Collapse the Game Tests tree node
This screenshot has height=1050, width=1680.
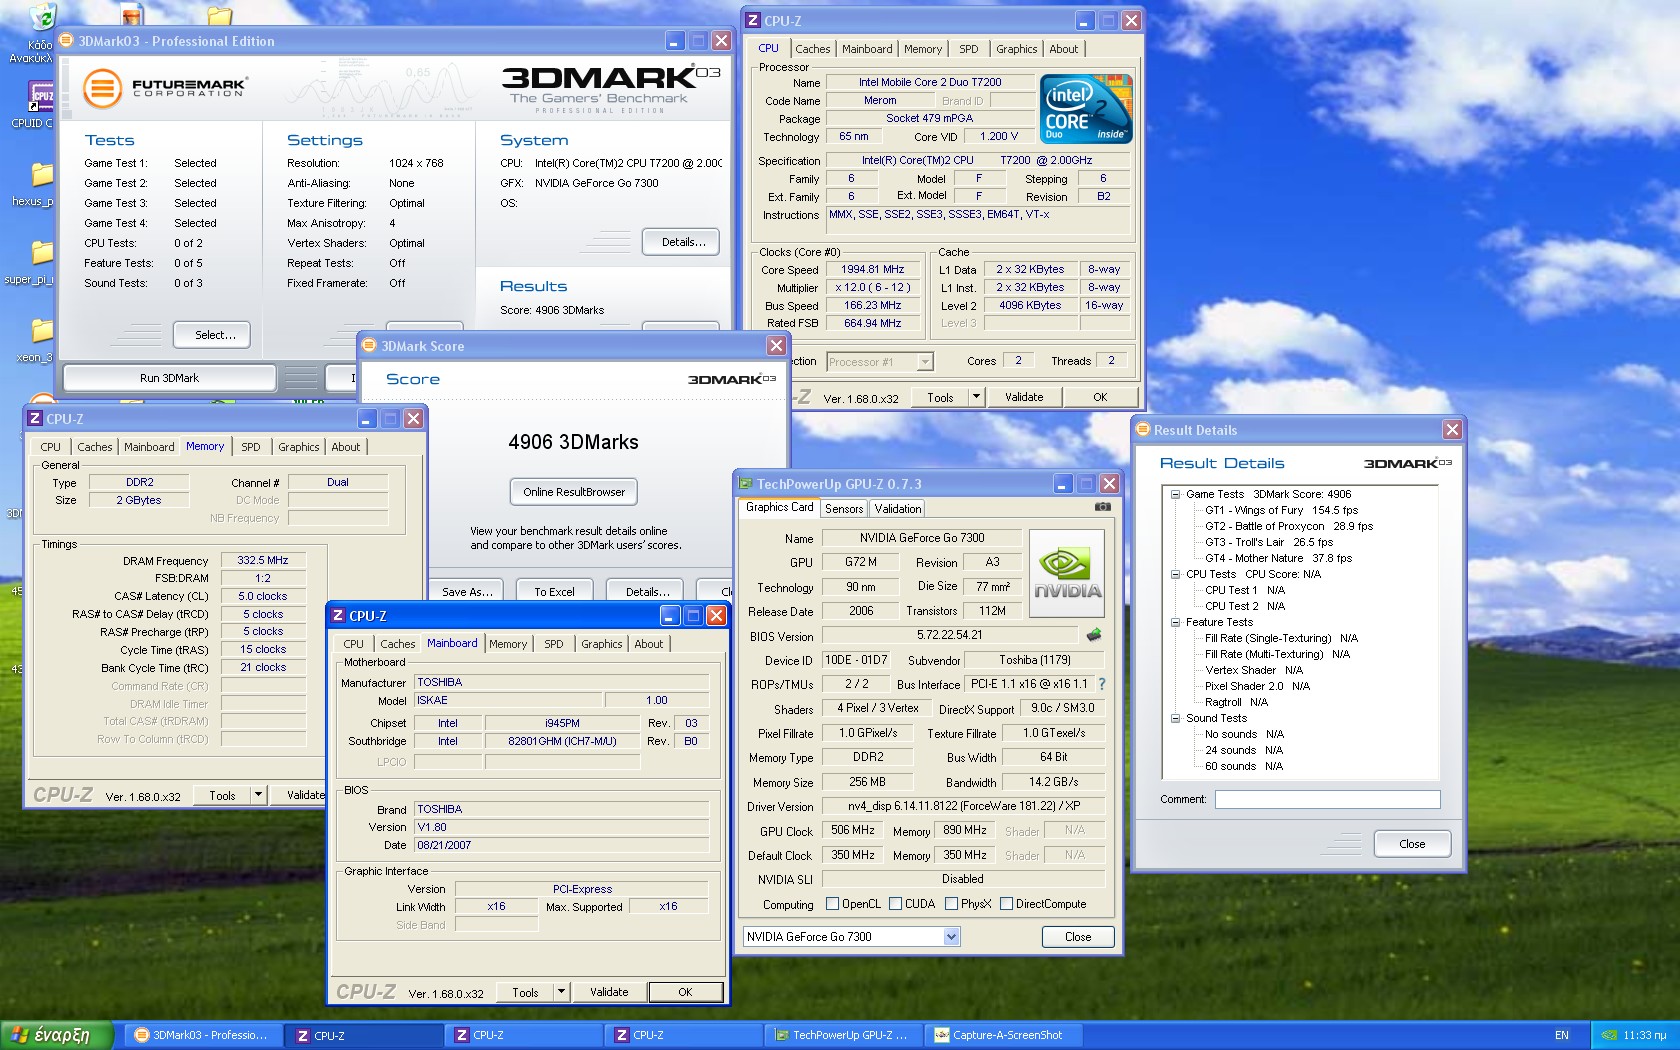tap(1176, 494)
